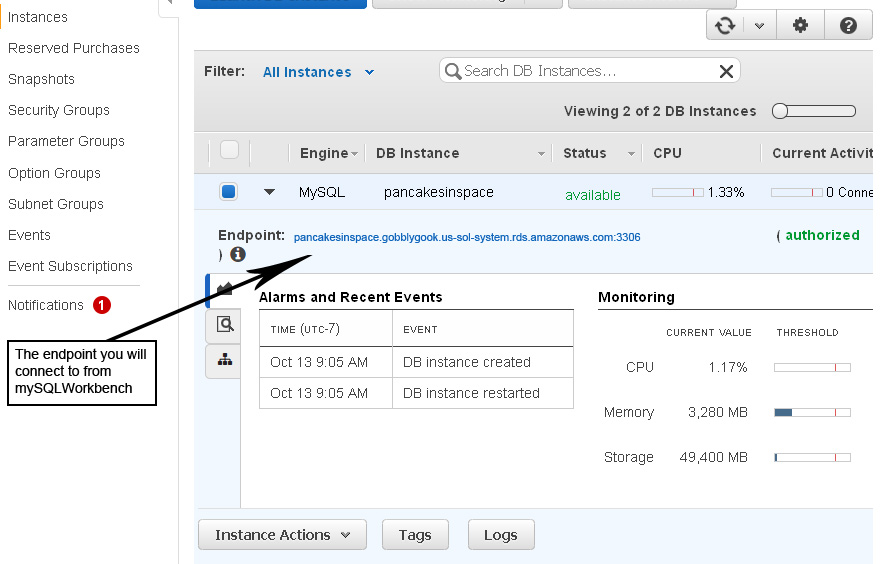Viewport: 880px width, 564px height.
Task: Click the MySQL engine cell
Action: [322, 192]
